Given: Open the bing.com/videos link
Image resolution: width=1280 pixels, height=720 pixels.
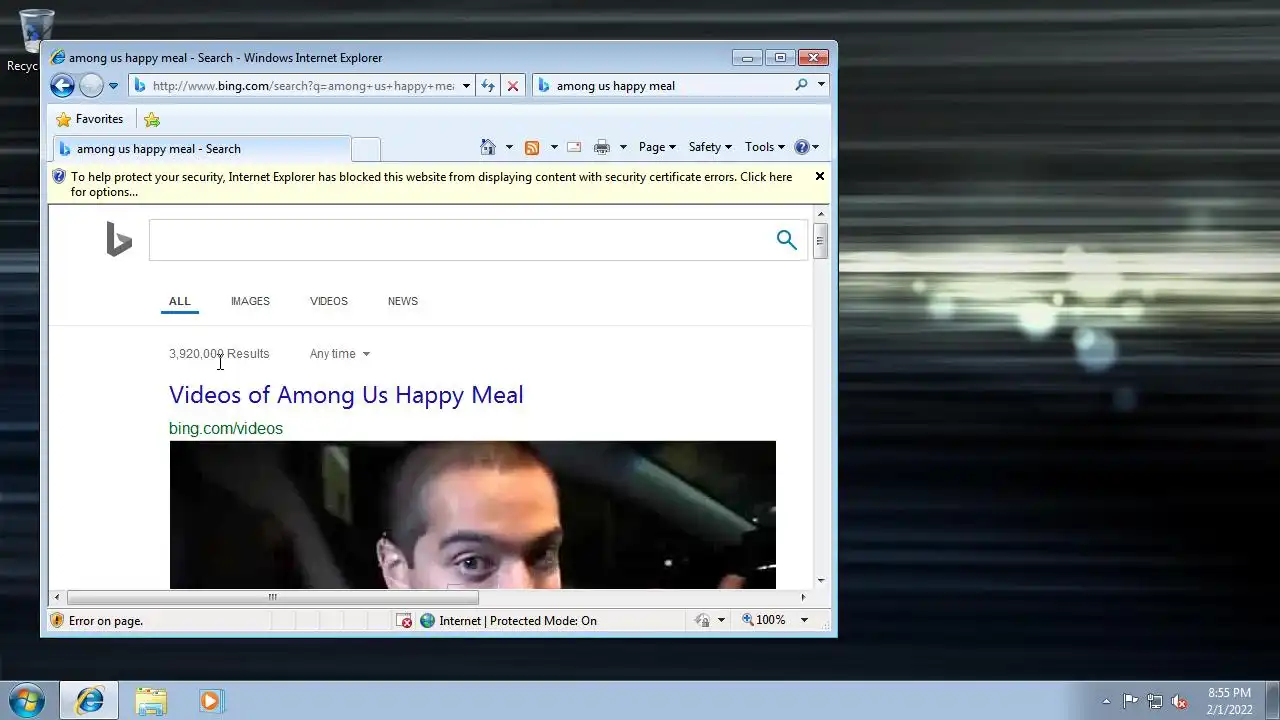Looking at the screenshot, I should pos(226,428).
